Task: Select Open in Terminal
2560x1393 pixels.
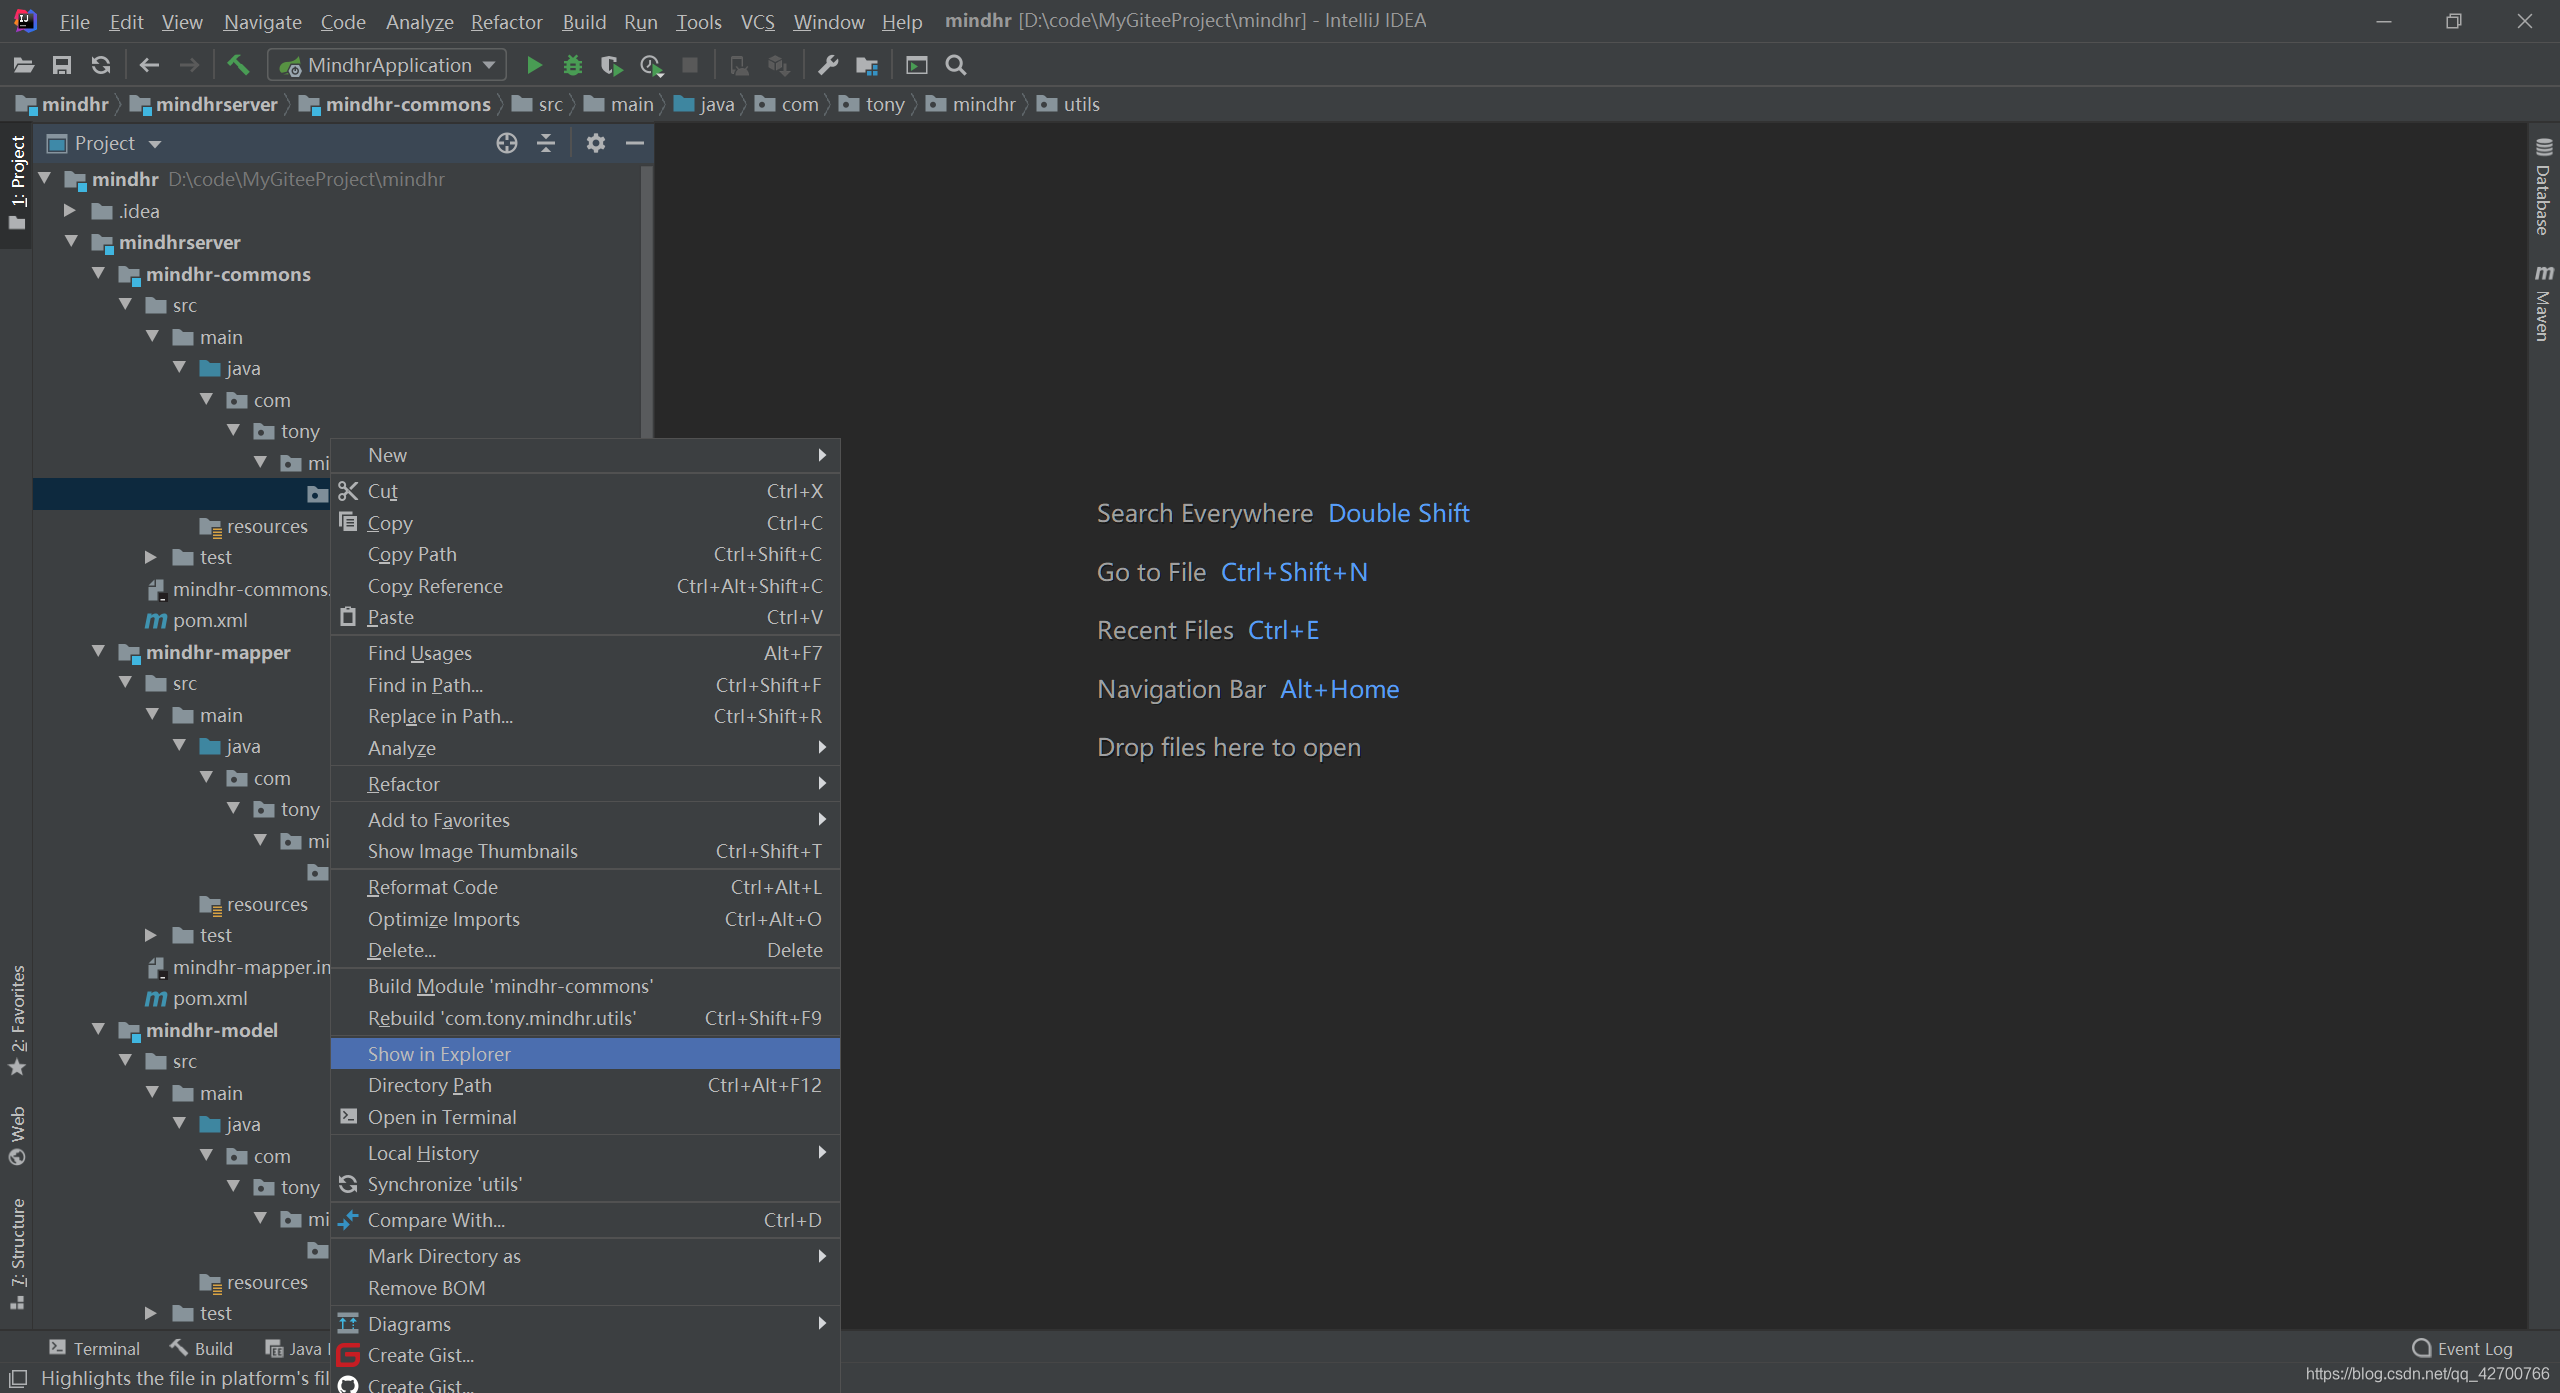Action: (585, 1117)
